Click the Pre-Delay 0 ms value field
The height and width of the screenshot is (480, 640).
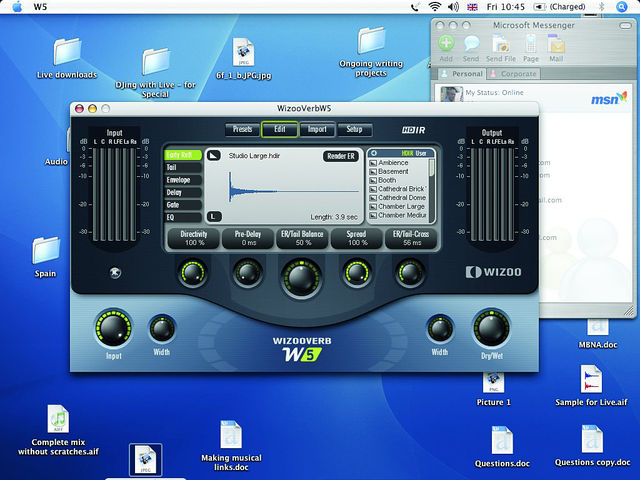click(248, 238)
